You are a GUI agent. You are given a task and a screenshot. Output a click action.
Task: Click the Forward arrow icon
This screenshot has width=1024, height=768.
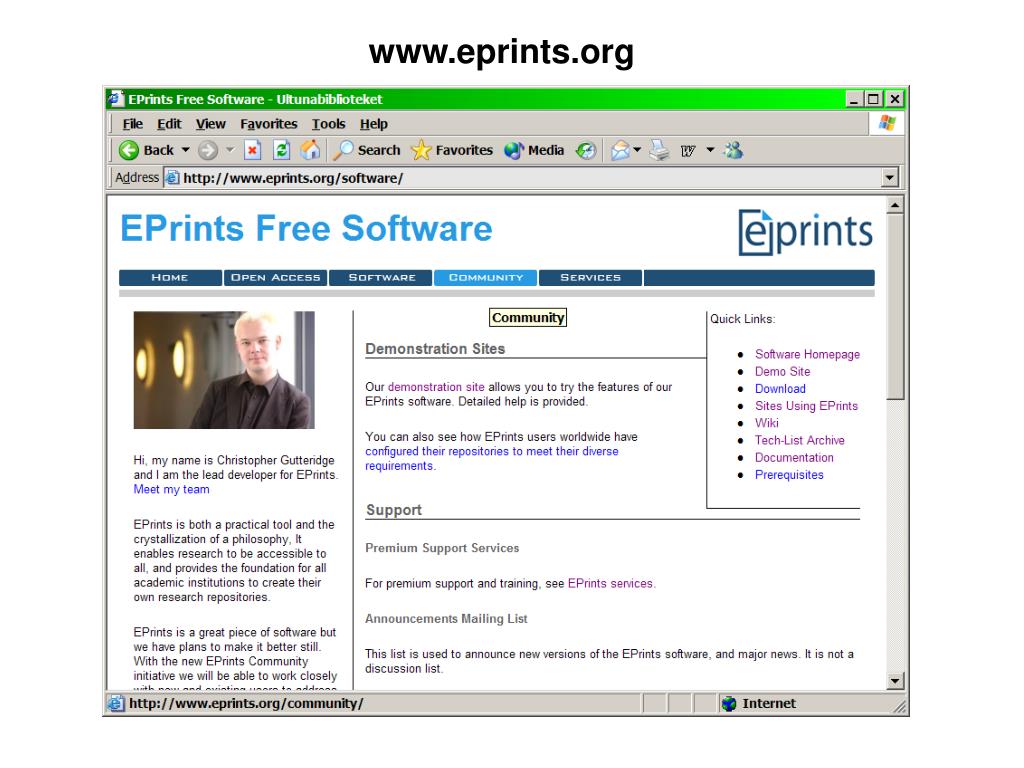pos(208,151)
